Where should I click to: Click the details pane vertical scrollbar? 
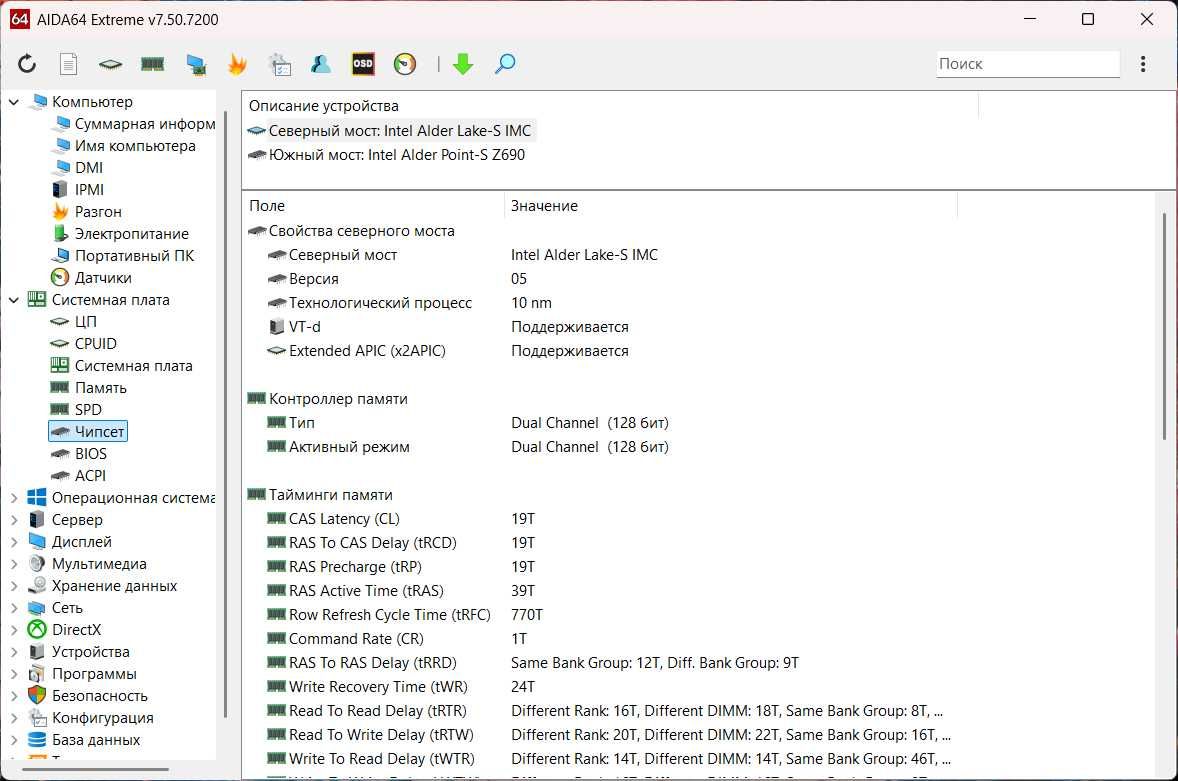(x=1165, y=327)
